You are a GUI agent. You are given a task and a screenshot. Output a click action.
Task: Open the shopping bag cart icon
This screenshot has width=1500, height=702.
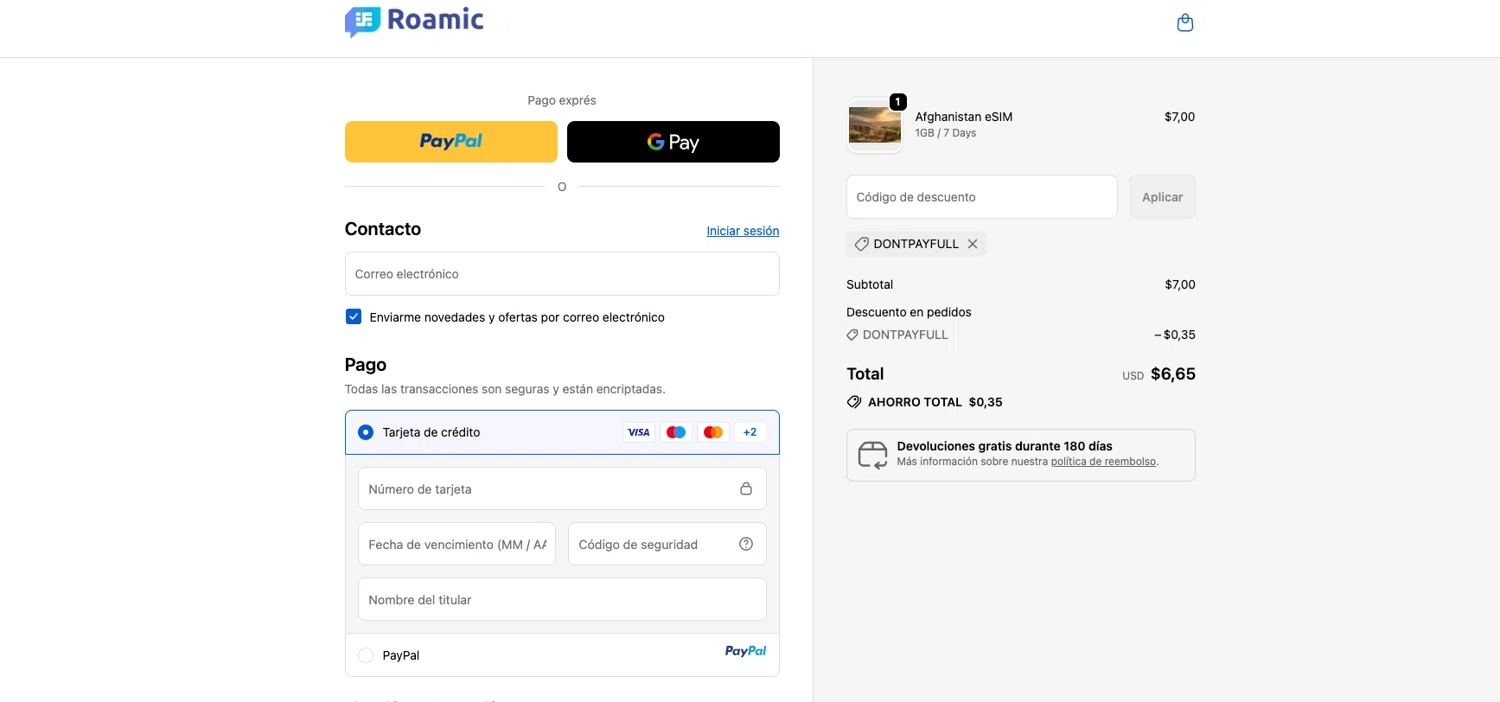click(1185, 22)
